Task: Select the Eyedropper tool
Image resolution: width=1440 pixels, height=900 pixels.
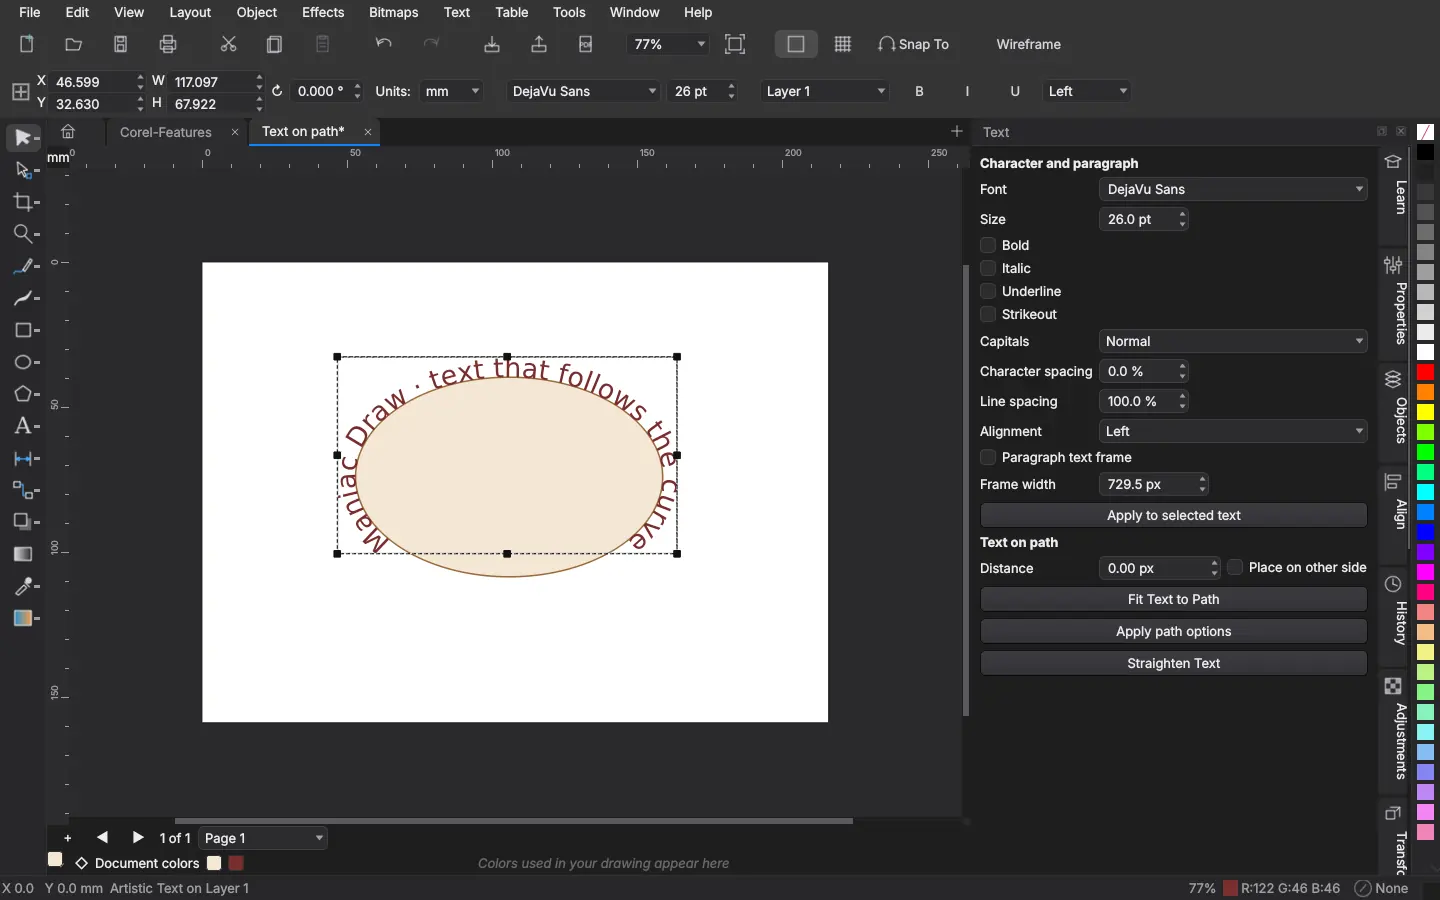Action: pyautogui.click(x=25, y=587)
